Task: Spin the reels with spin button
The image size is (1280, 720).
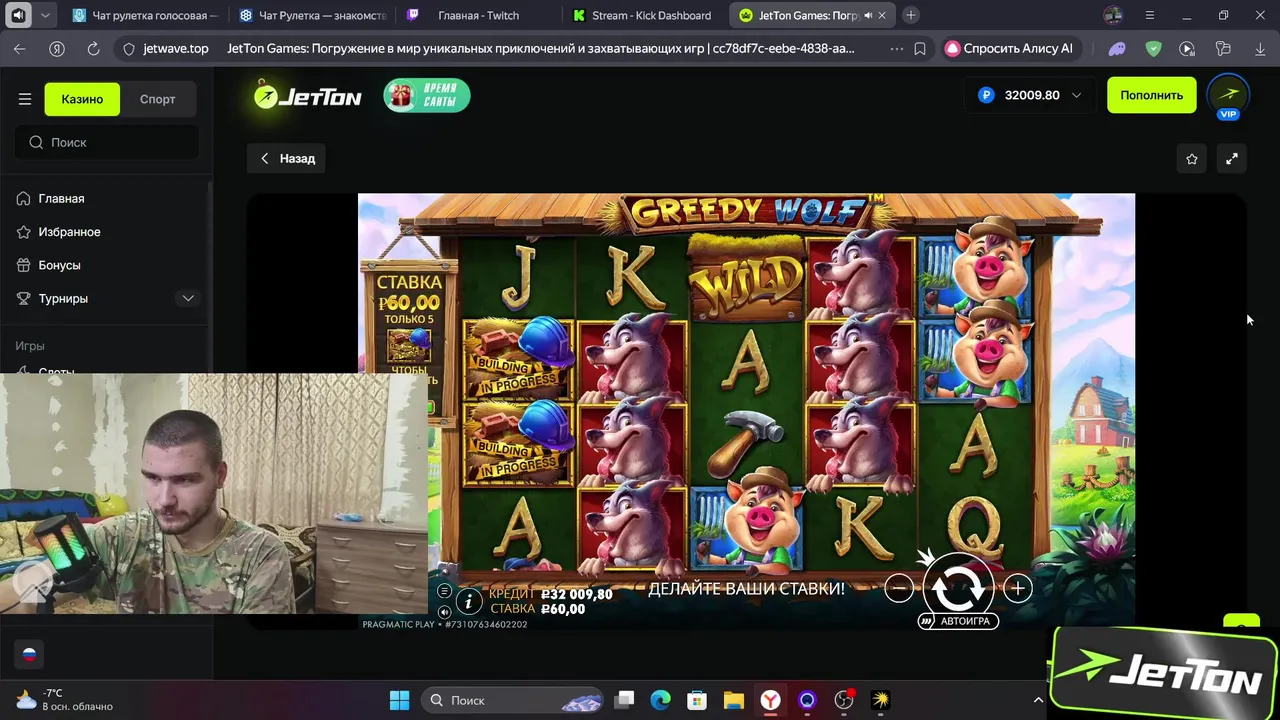Action: click(x=958, y=586)
